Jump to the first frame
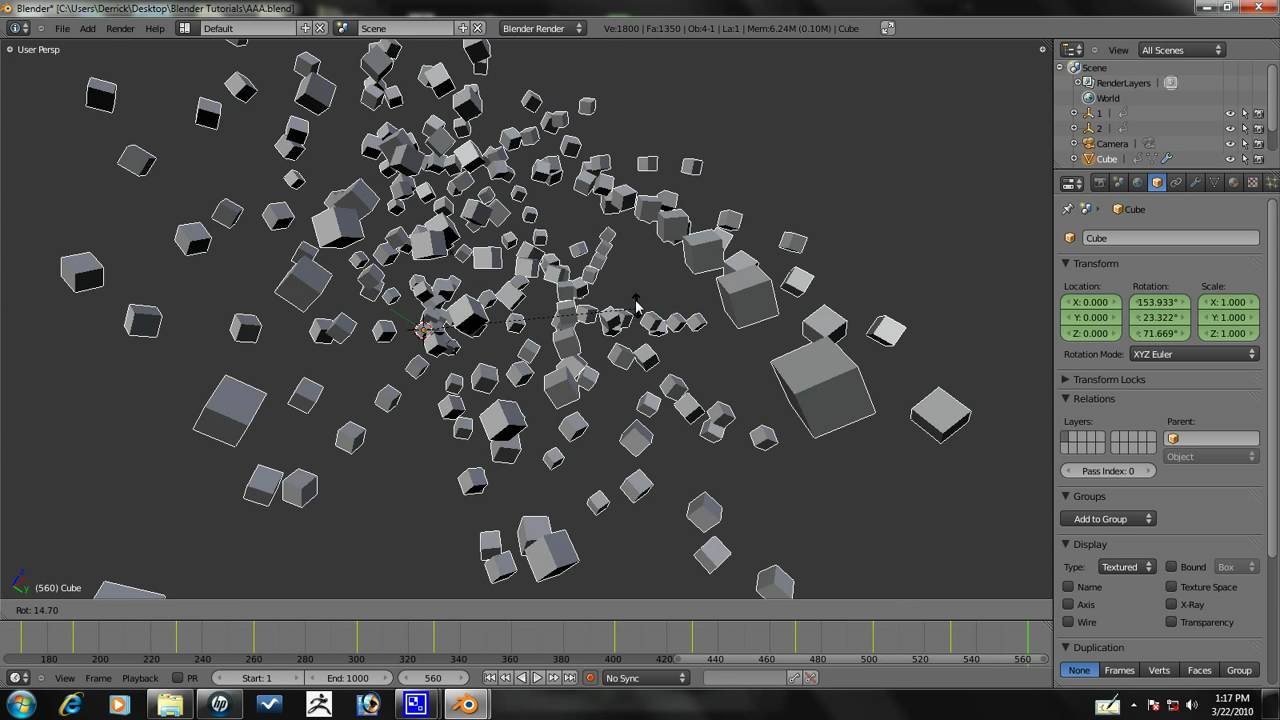 [x=489, y=678]
